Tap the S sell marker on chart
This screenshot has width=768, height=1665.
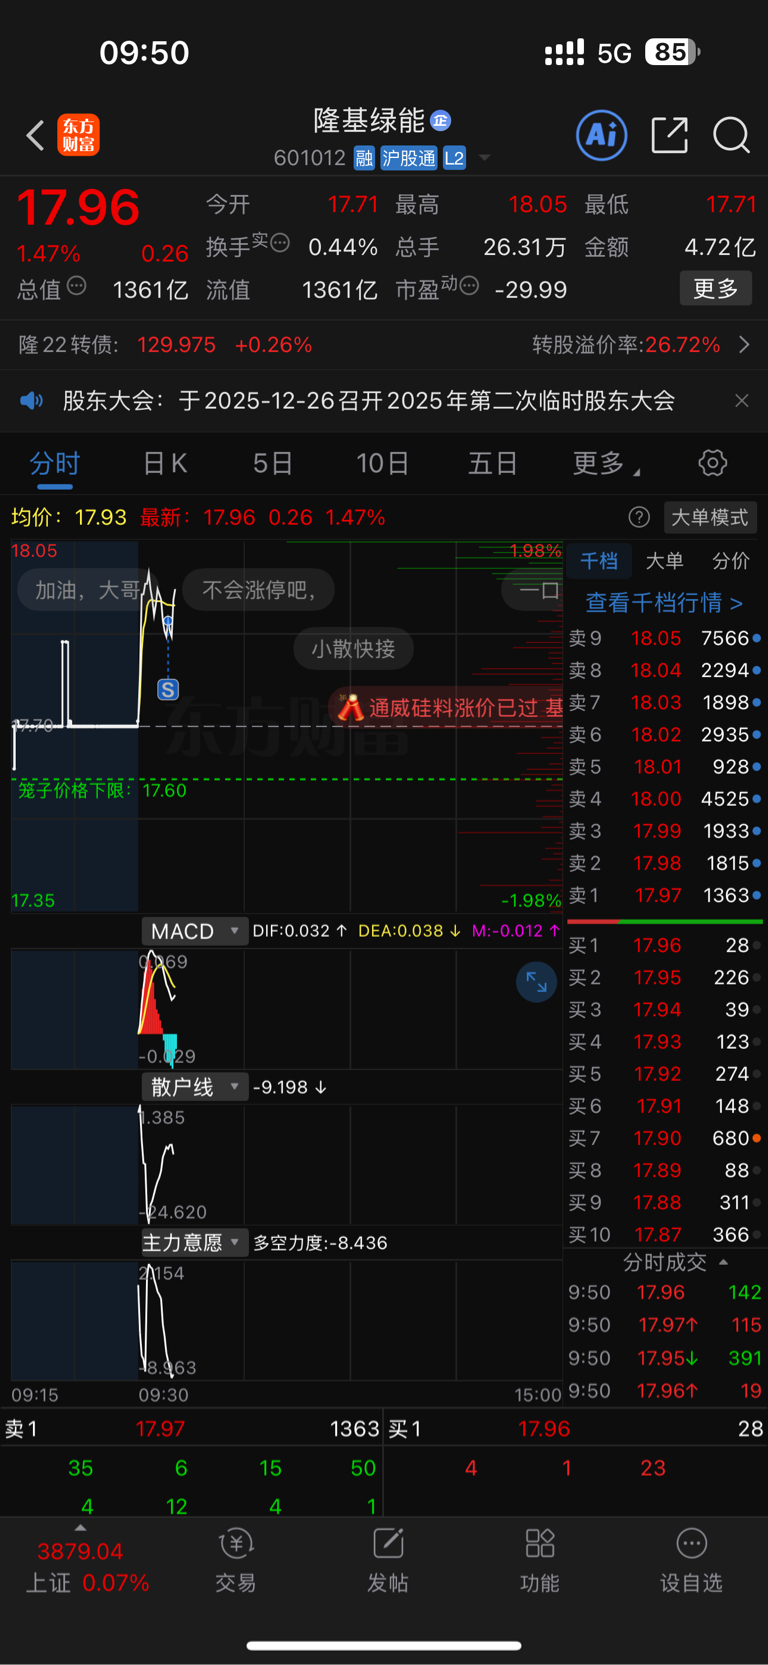[x=168, y=689]
